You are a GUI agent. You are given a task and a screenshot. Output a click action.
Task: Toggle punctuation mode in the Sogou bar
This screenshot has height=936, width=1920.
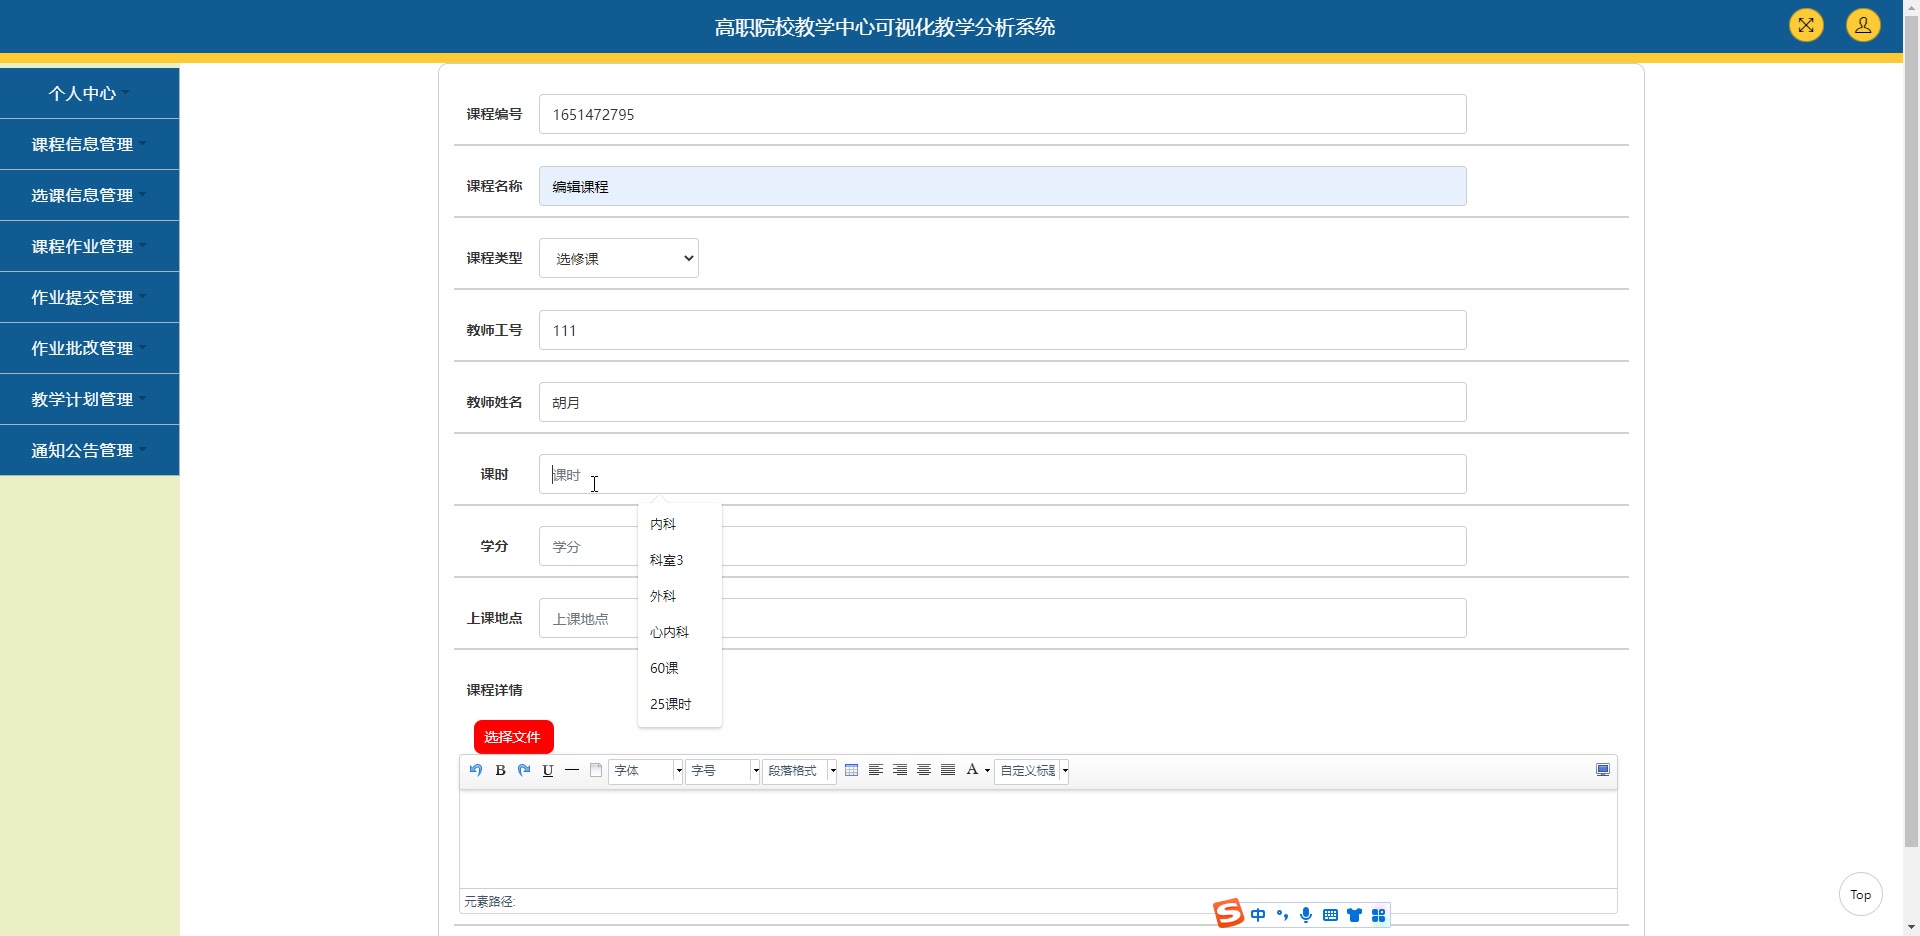tap(1282, 915)
